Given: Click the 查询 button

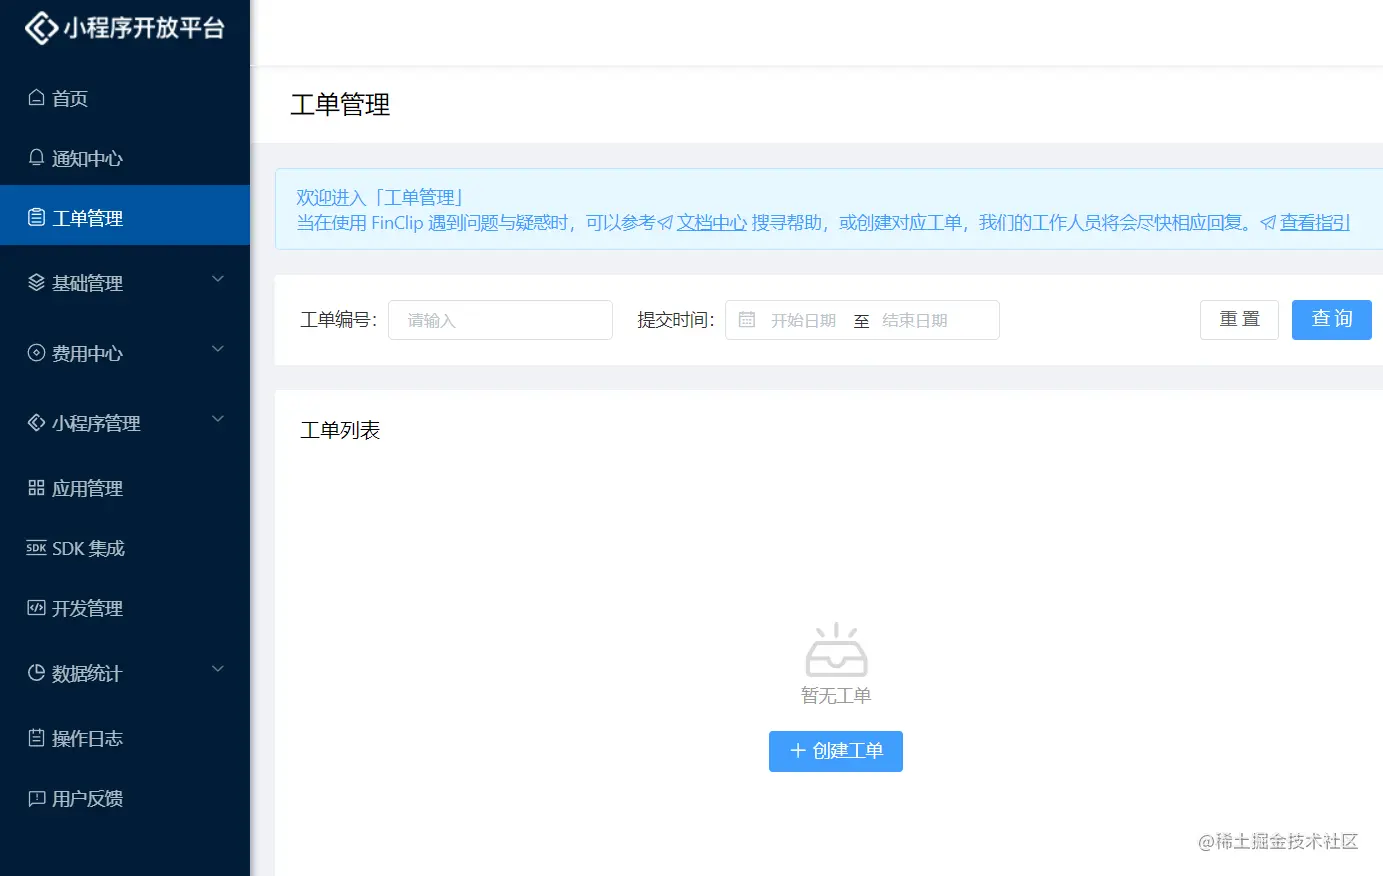Looking at the screenshot, I should 1332,320.
